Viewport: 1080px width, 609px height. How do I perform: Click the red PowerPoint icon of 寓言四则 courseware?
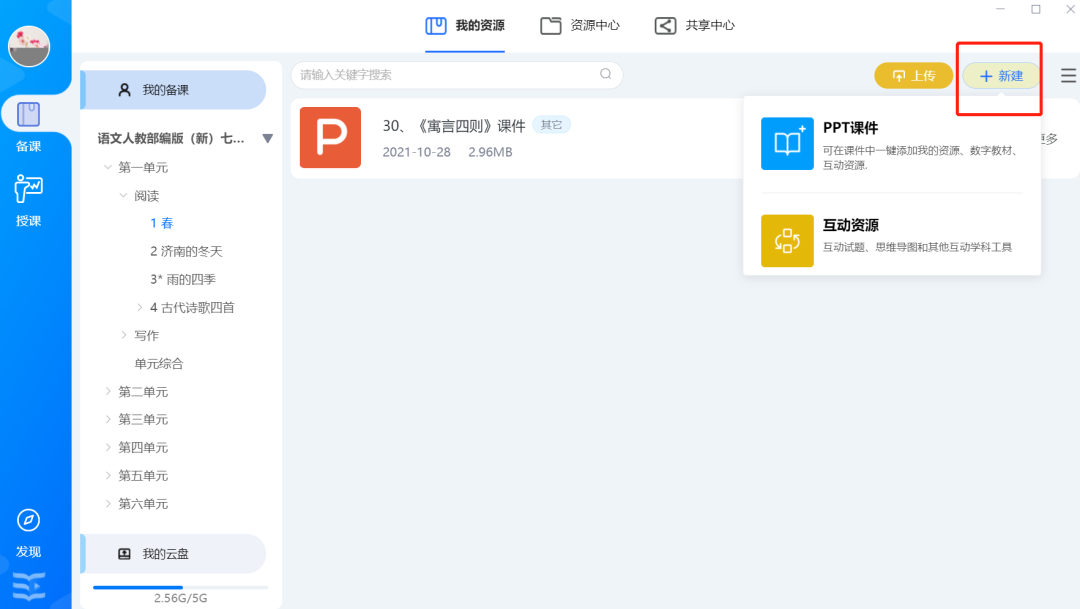330,138
